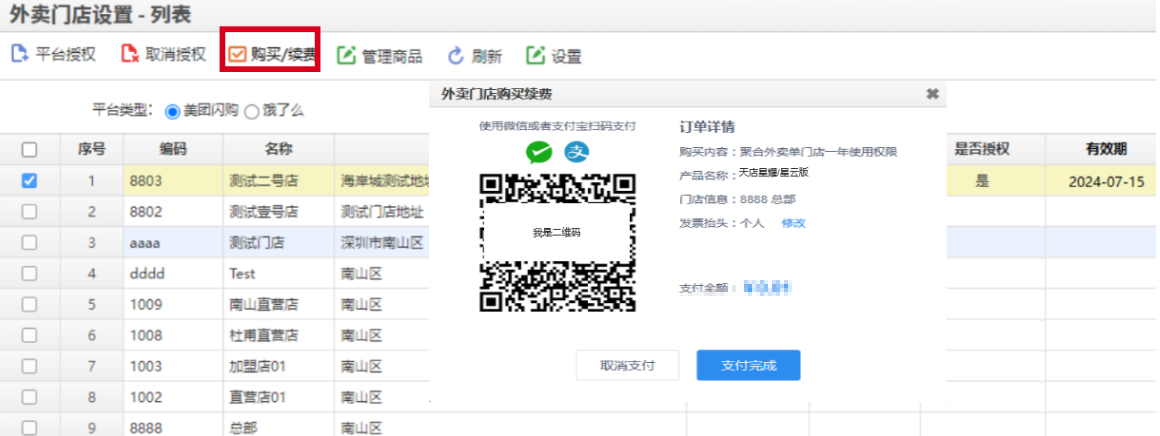Uncheck the 测试二号店 row checkbox

[x=30, y=181]
